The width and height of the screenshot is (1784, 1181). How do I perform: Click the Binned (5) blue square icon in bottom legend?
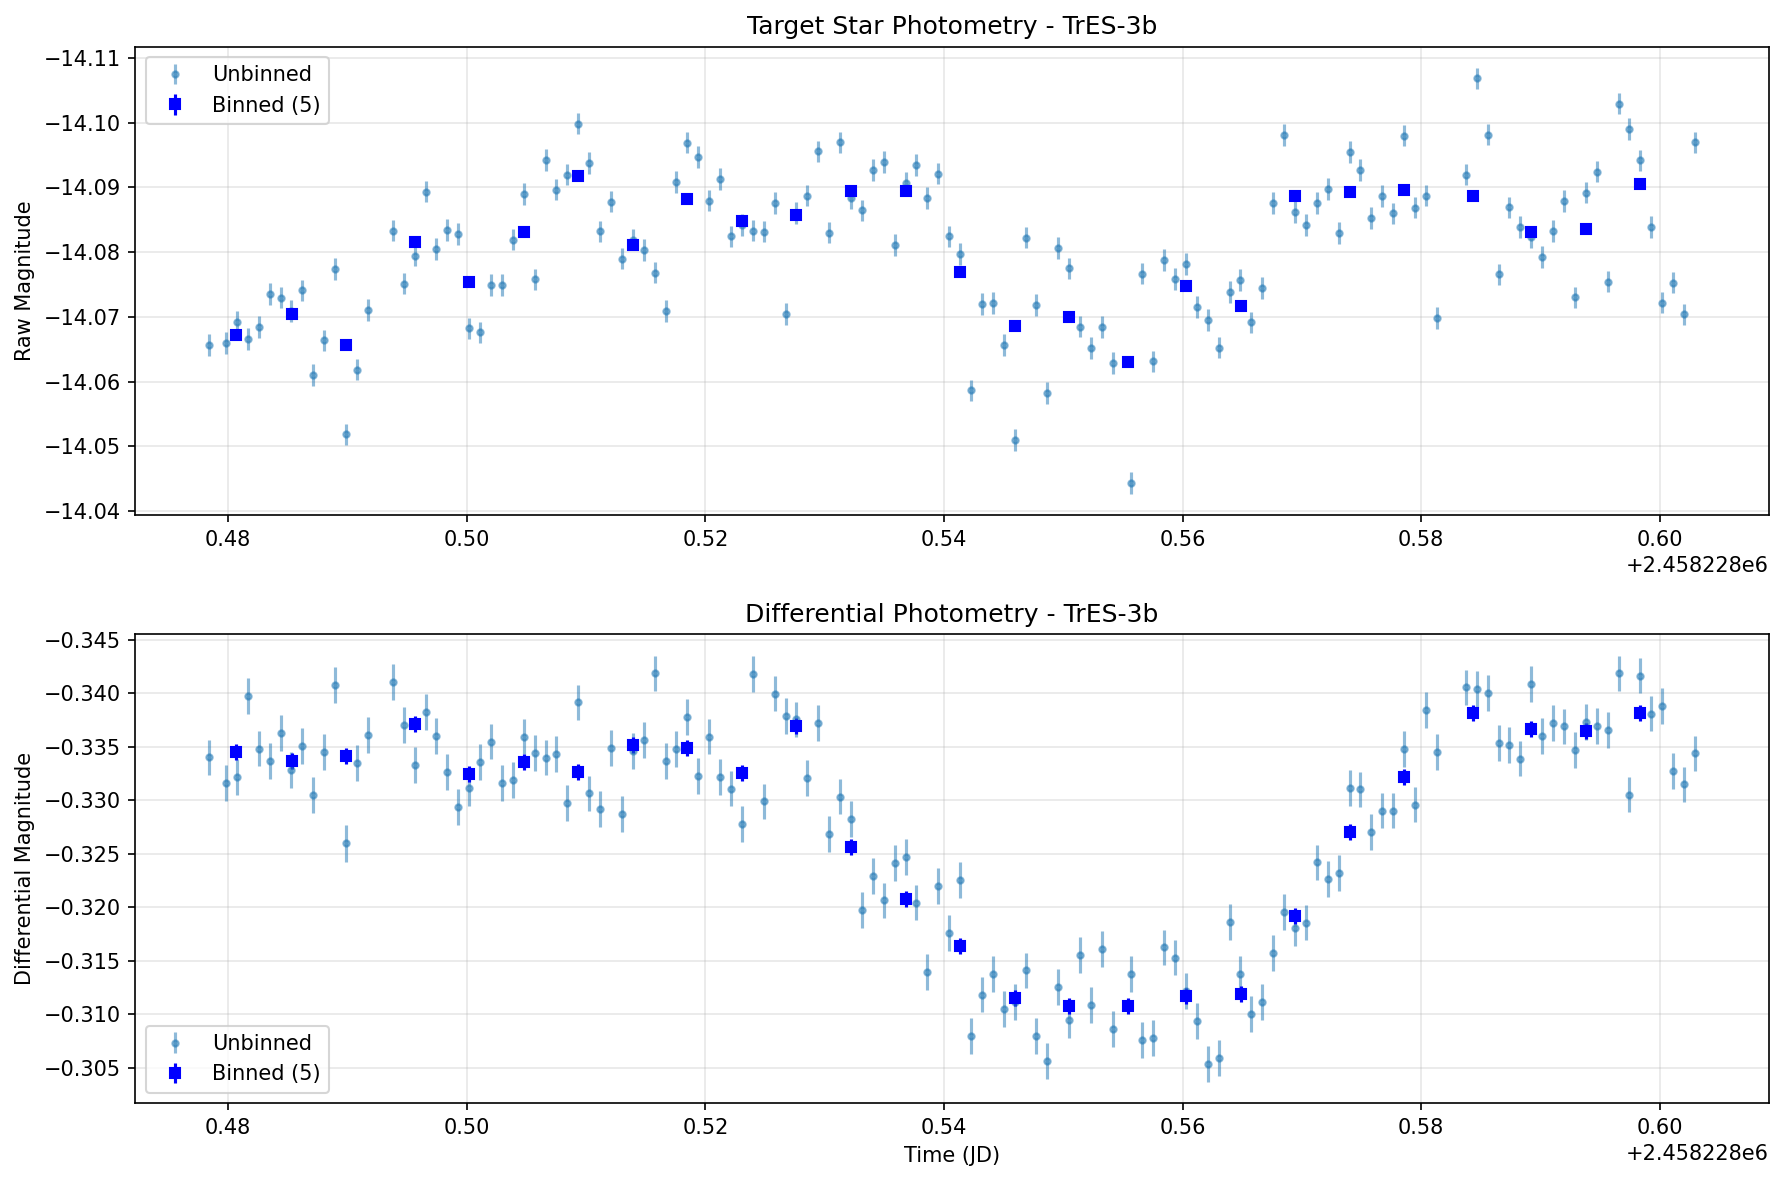176,1073
